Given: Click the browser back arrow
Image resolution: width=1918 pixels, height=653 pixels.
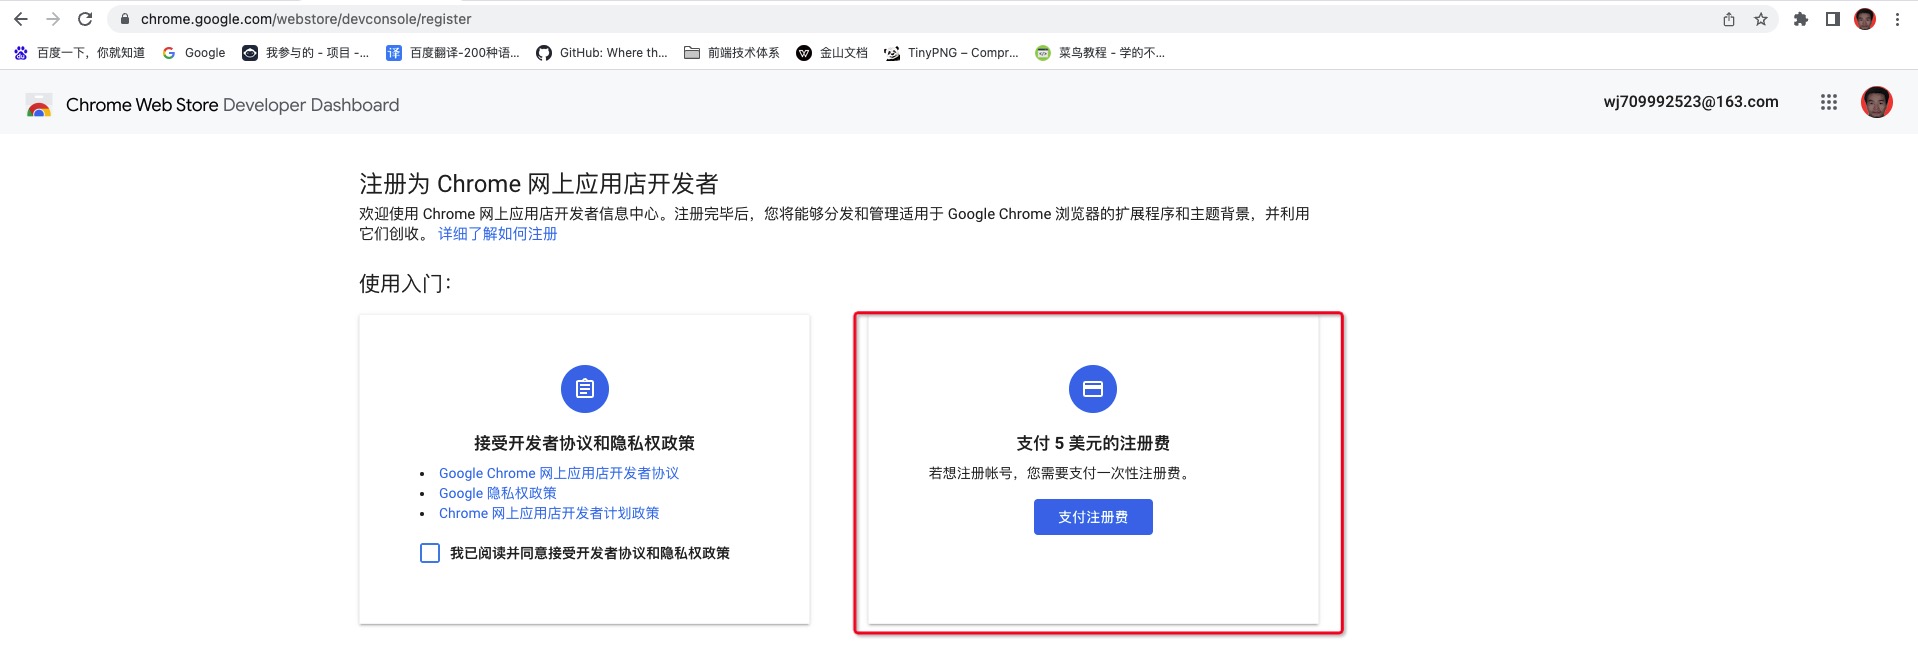Looking at the screenshot, I should click(21, 19).
